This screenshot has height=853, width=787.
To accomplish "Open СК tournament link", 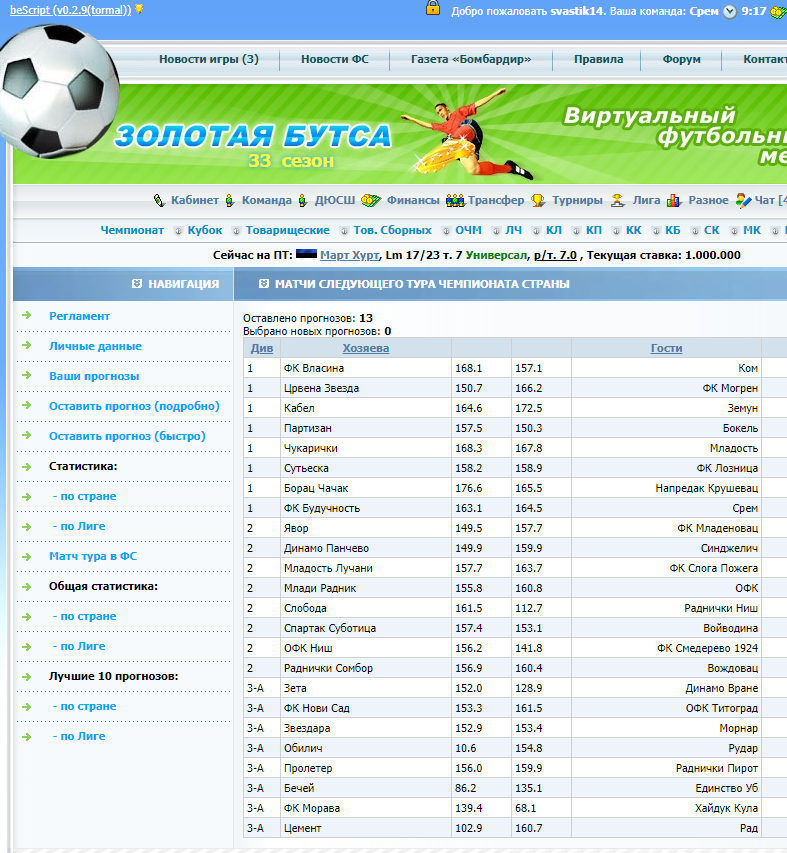I will 712,230.
